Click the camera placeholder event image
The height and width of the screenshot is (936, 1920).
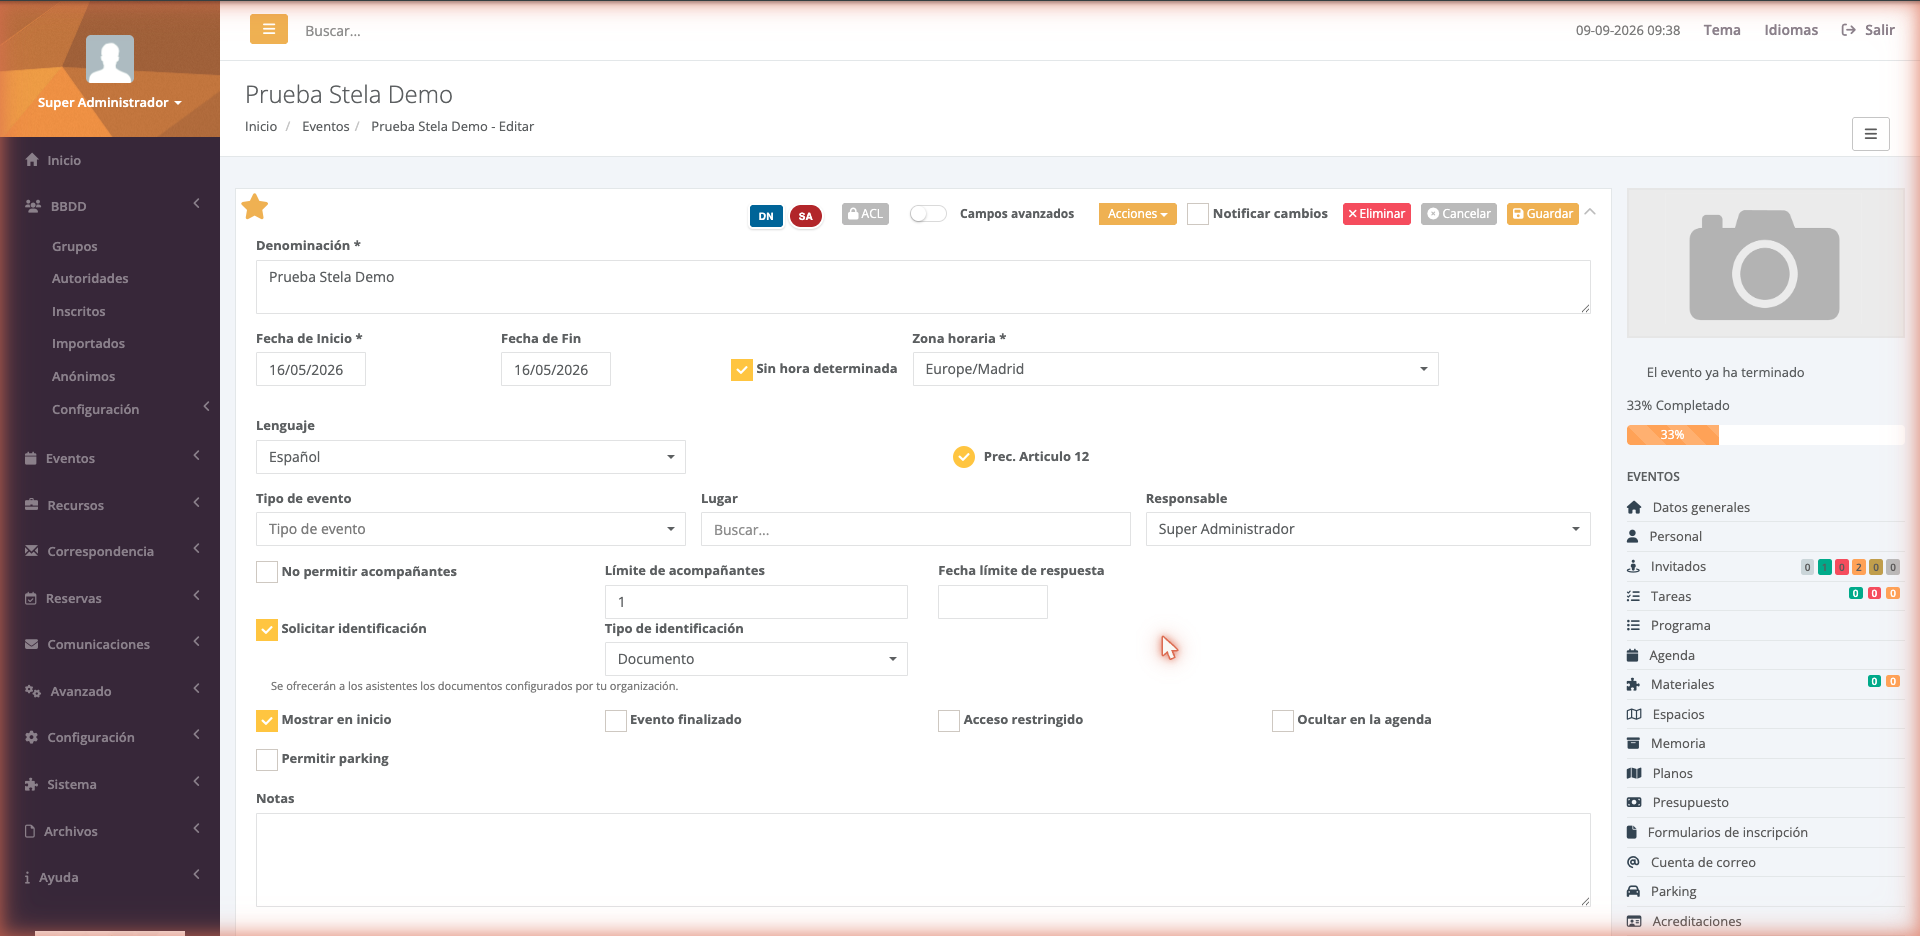pyautogui.click(x=1765, y=264)
